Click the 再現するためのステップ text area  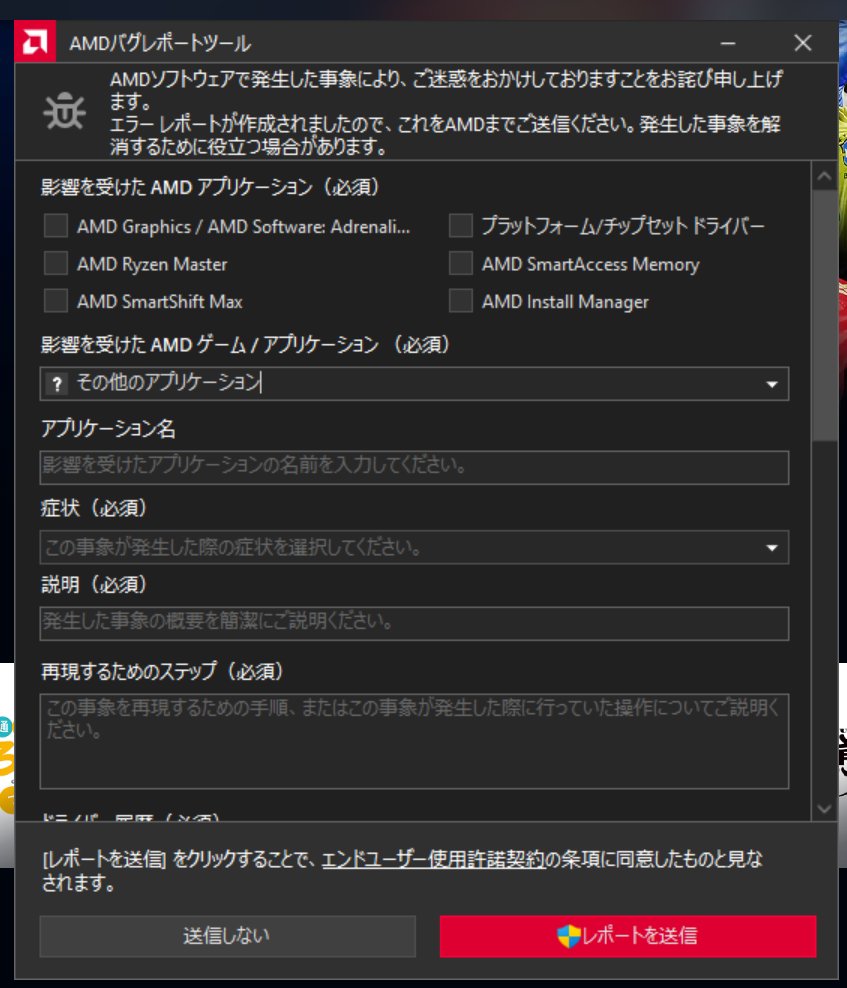pos(414,741)
